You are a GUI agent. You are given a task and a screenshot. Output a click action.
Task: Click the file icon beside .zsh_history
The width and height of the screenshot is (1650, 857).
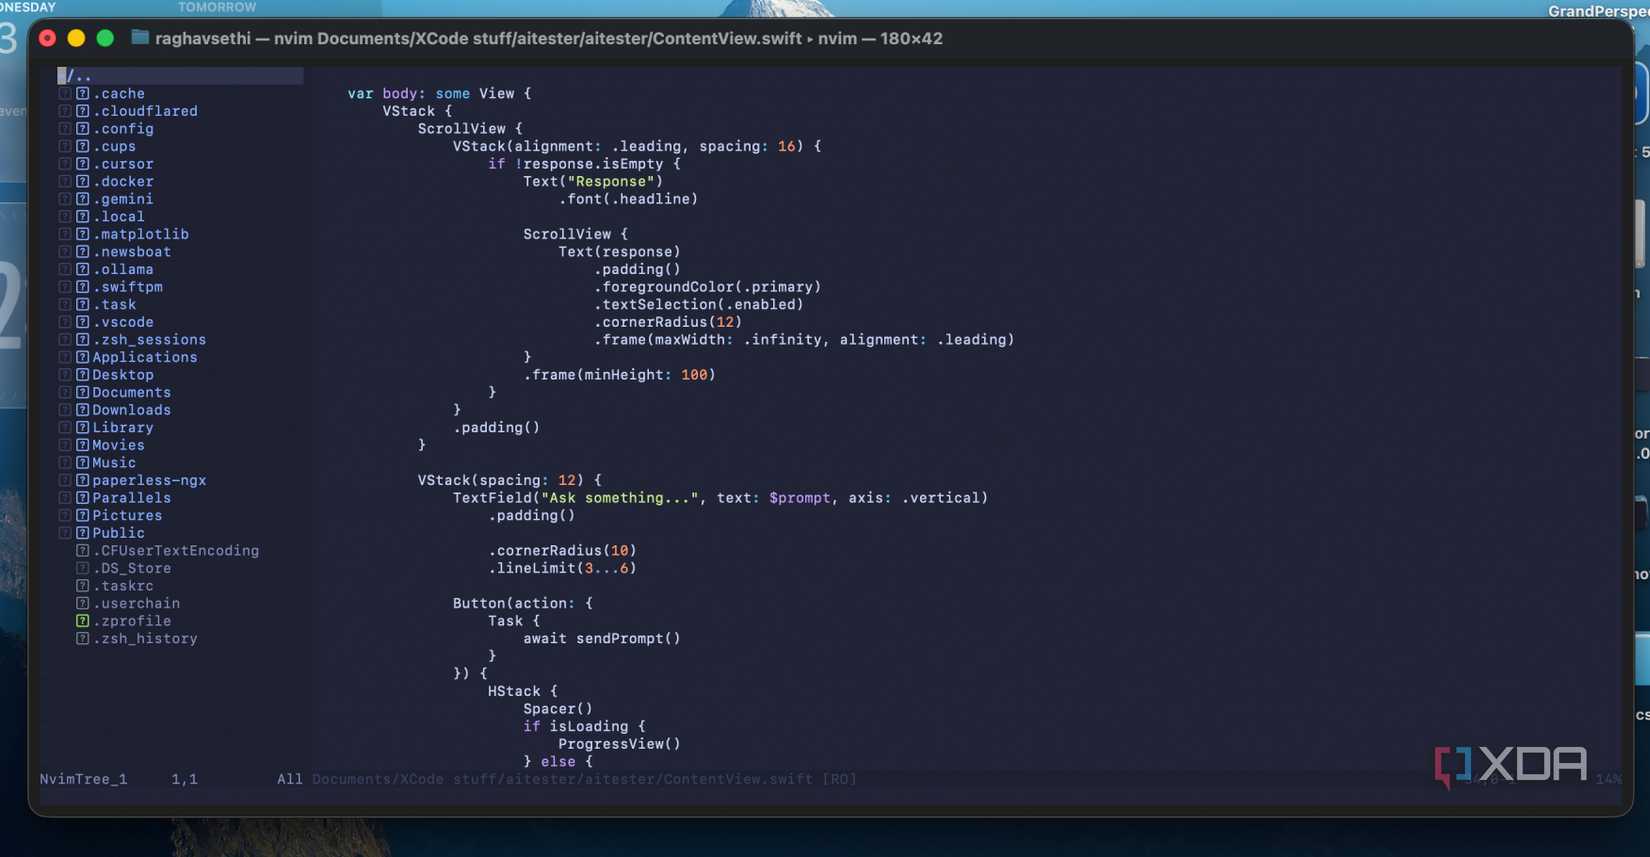[83, 639]
